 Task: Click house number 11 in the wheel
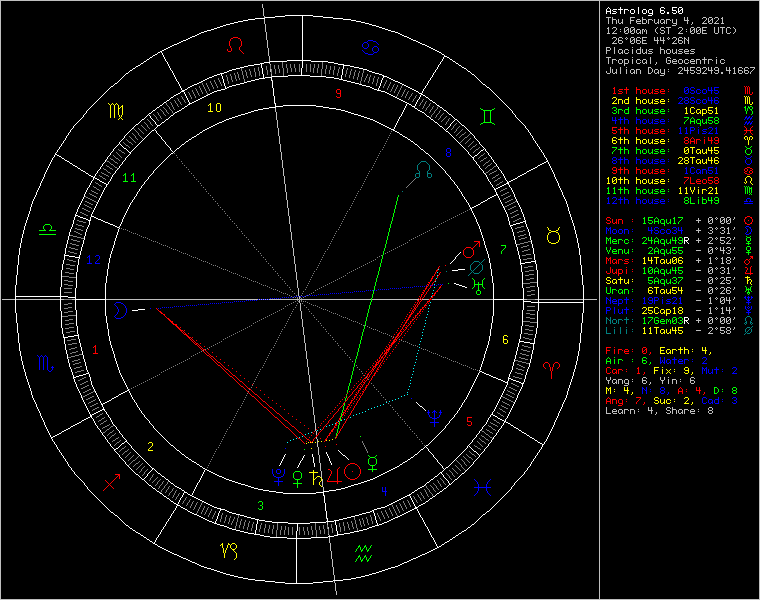click(129, 178)
